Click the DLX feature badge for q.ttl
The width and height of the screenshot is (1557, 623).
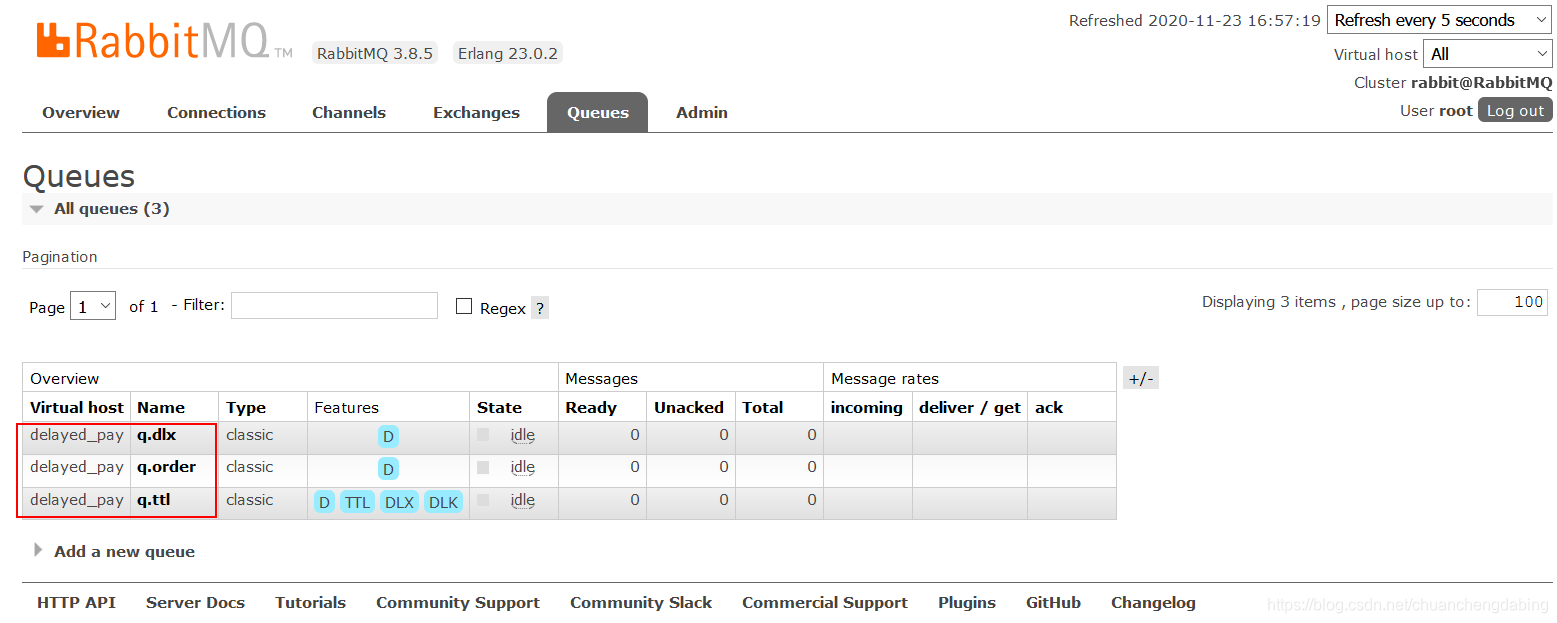[x=400, y=502]
